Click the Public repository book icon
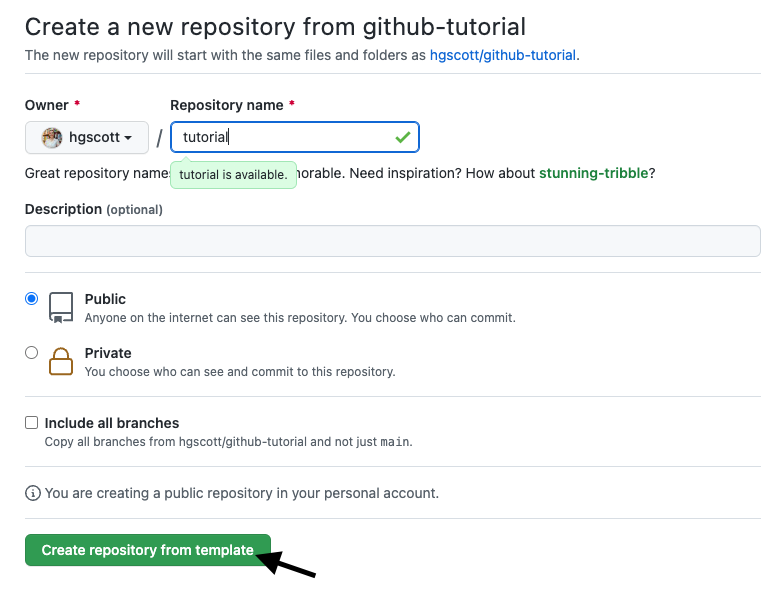This screenshot has height=591, width=783. click(61, 307)
